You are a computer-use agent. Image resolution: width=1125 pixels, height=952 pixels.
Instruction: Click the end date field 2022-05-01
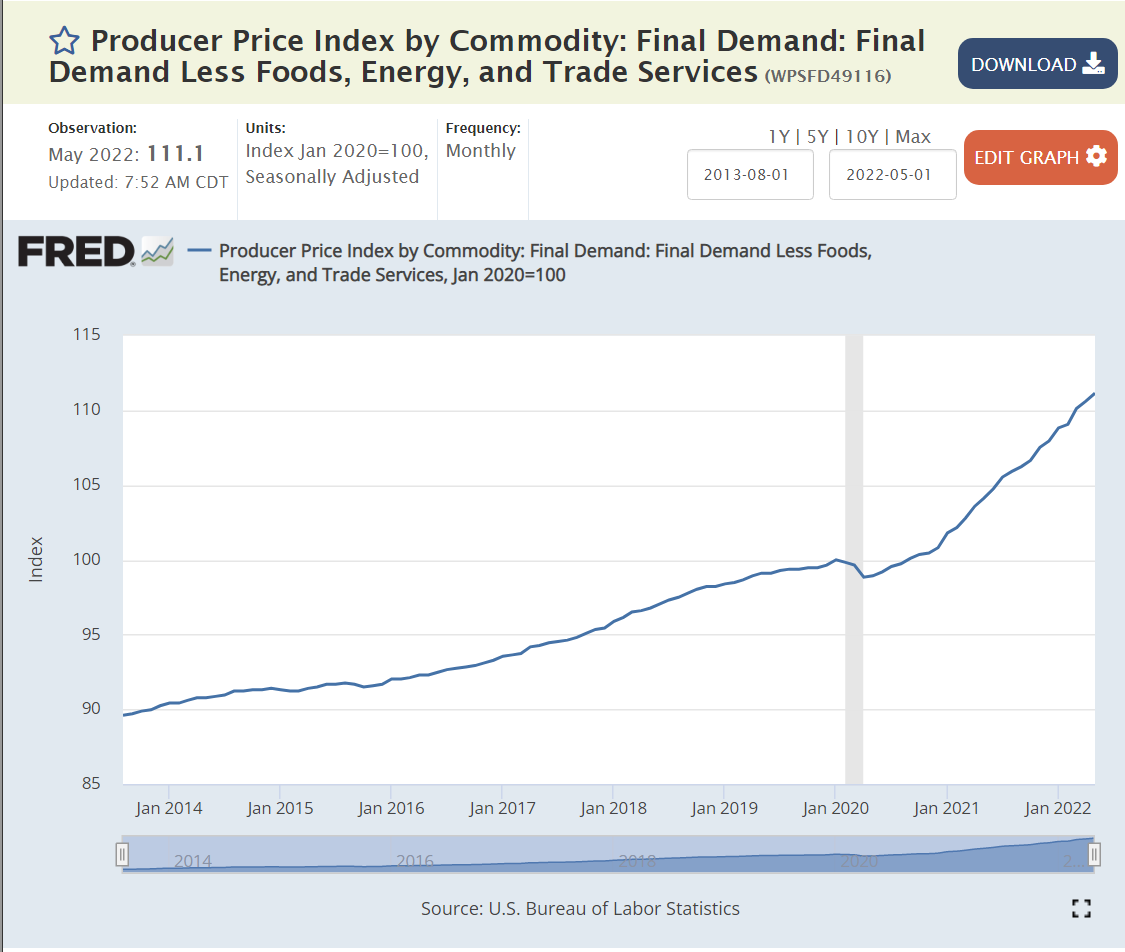click(x=892, y=174)
